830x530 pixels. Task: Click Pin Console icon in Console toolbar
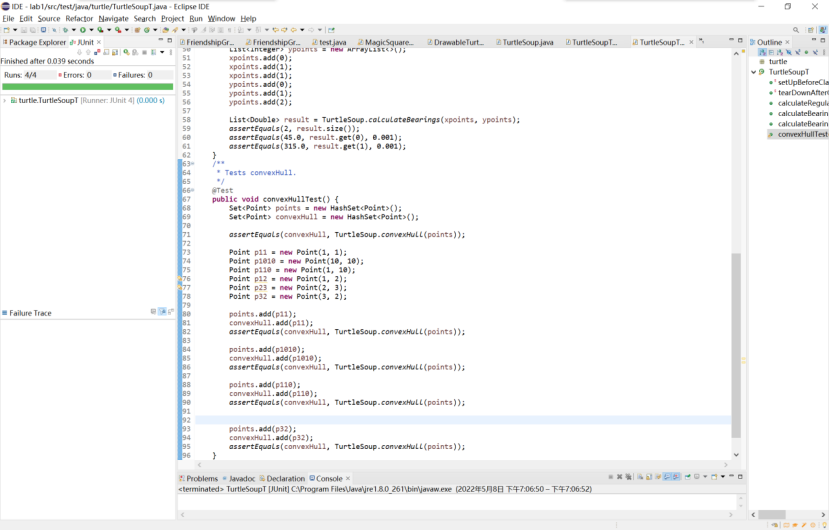click(688, 477)
